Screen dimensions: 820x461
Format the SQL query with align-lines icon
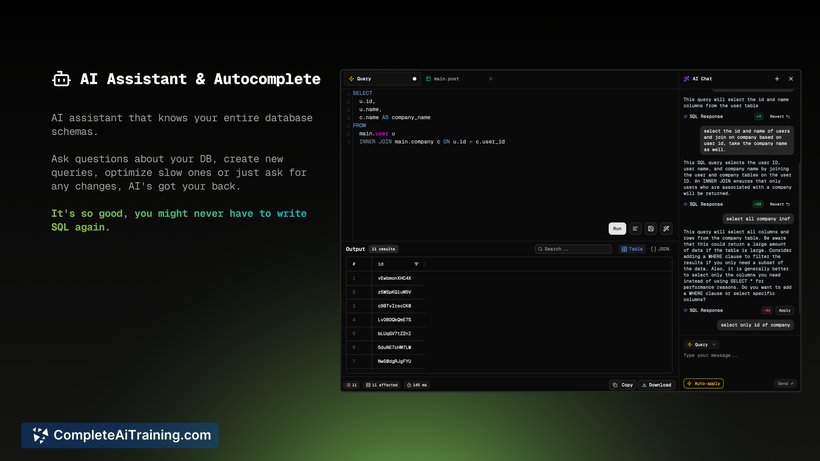click(x=635, y=228)
